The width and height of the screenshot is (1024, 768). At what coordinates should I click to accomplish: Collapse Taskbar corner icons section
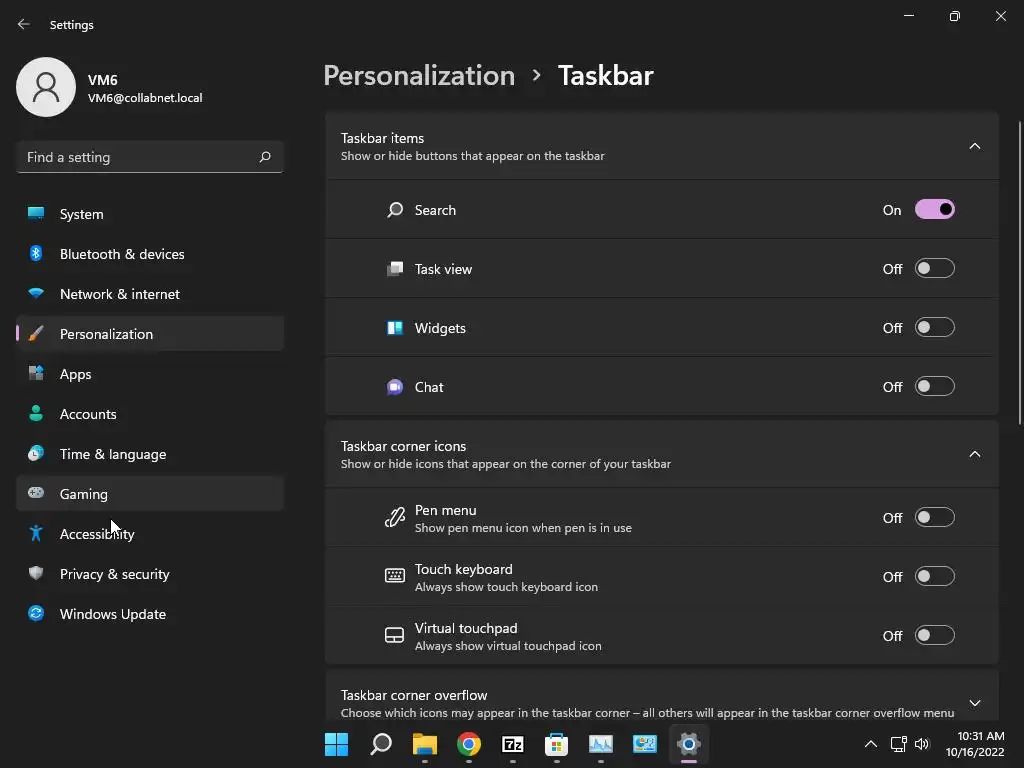pos(974,454)
